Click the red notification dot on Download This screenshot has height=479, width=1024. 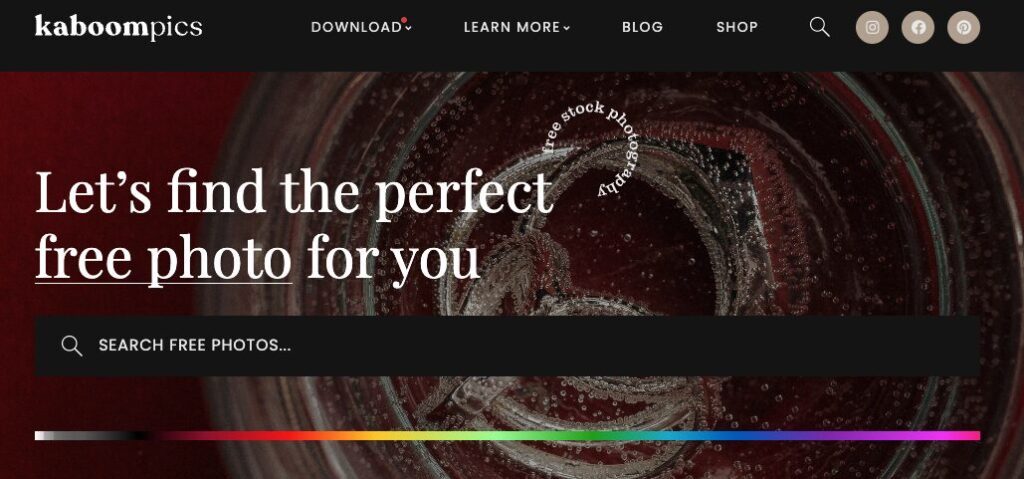404,20
